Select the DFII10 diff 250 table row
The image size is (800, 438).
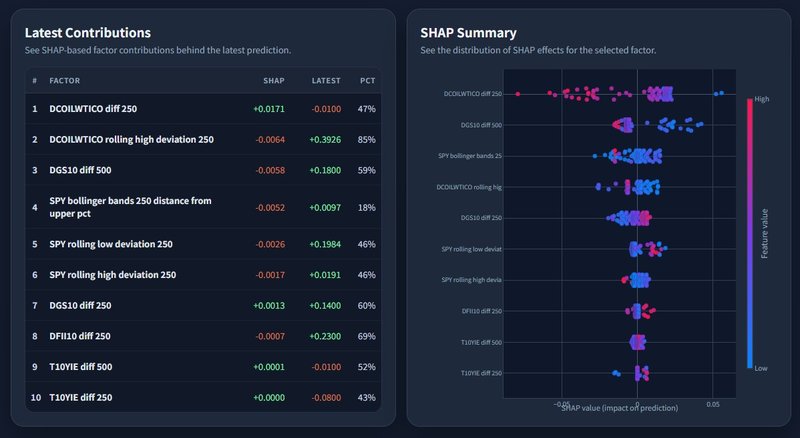[x=203, y=336]
